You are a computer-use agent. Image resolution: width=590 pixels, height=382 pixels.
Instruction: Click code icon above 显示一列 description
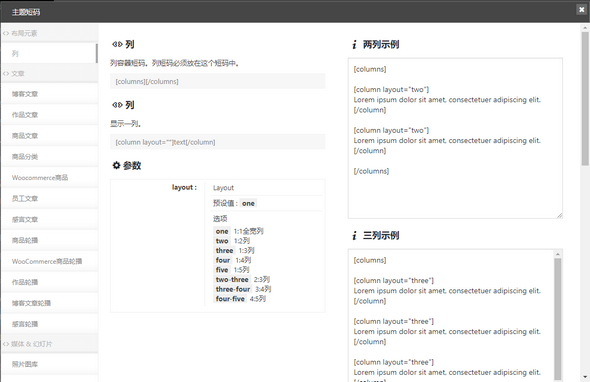pos(117,105)
